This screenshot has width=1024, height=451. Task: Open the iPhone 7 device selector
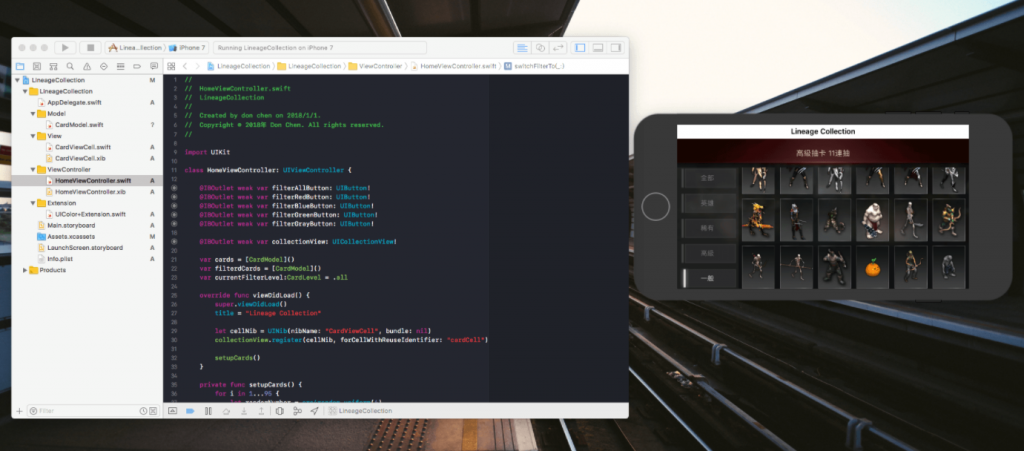point(188,48)
